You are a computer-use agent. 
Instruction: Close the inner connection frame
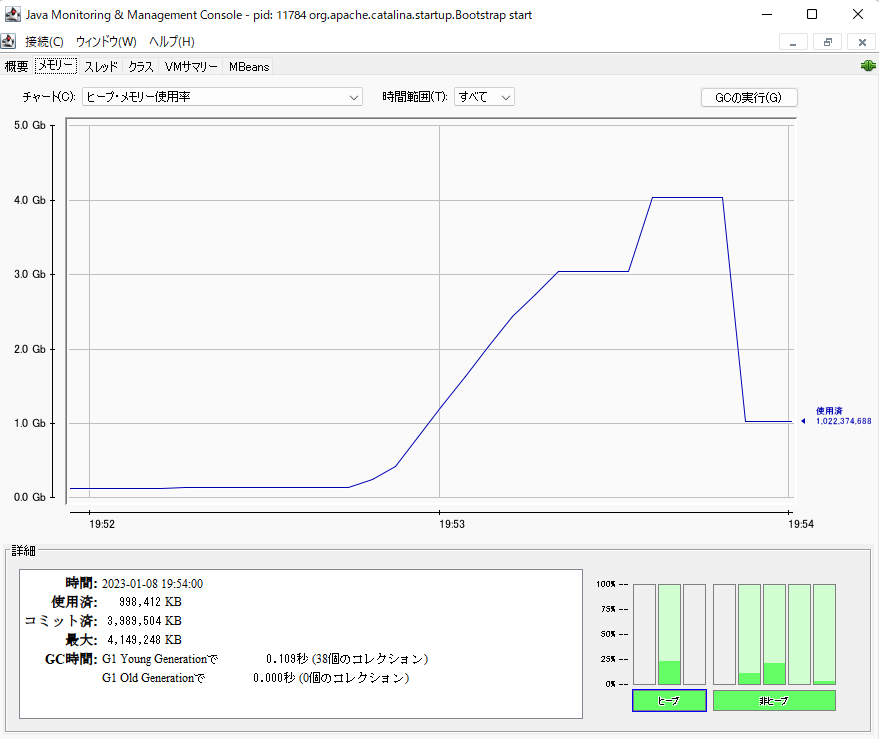point(861,42)
